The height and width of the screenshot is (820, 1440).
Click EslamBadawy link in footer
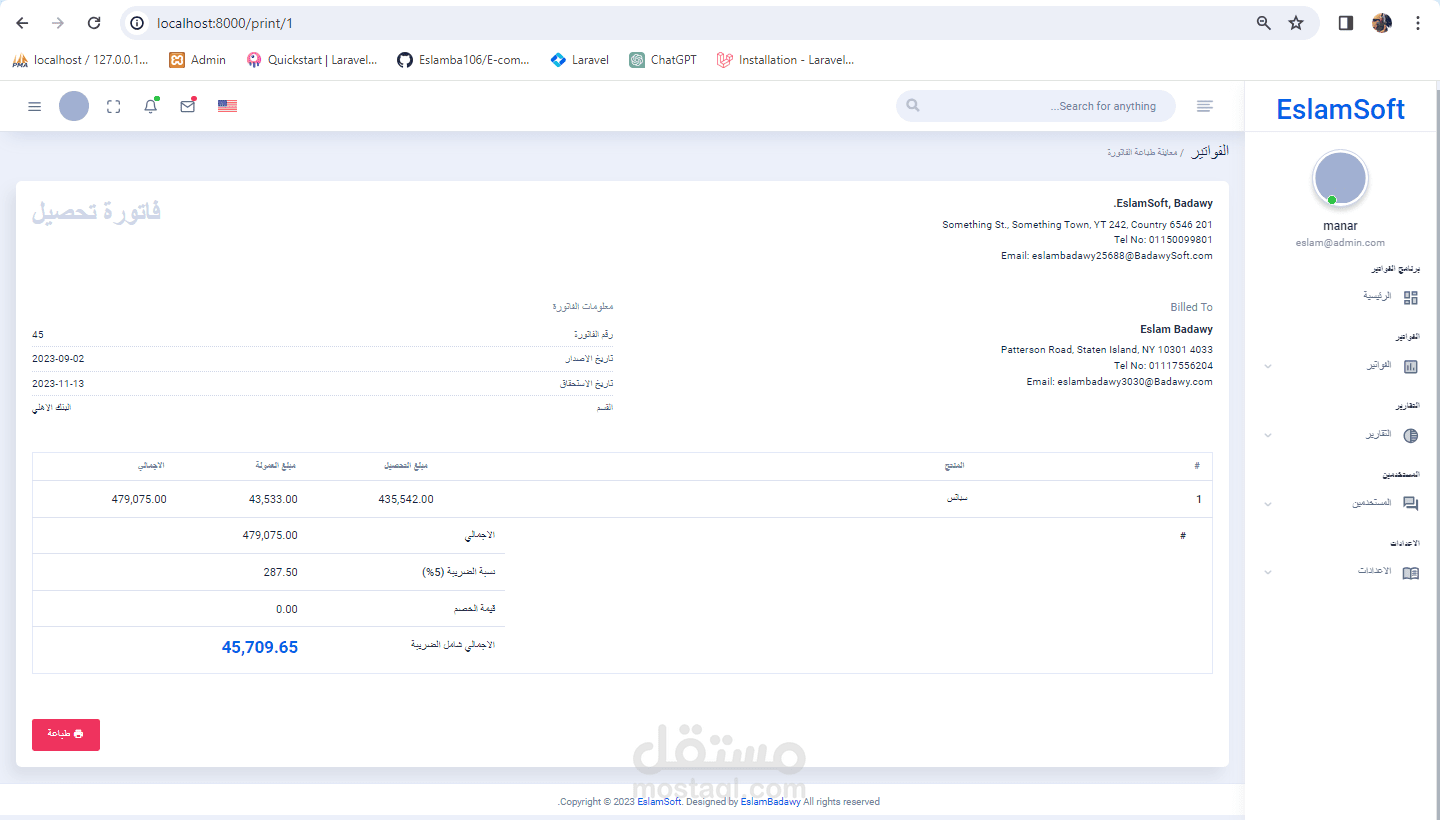tap(770, 801)
